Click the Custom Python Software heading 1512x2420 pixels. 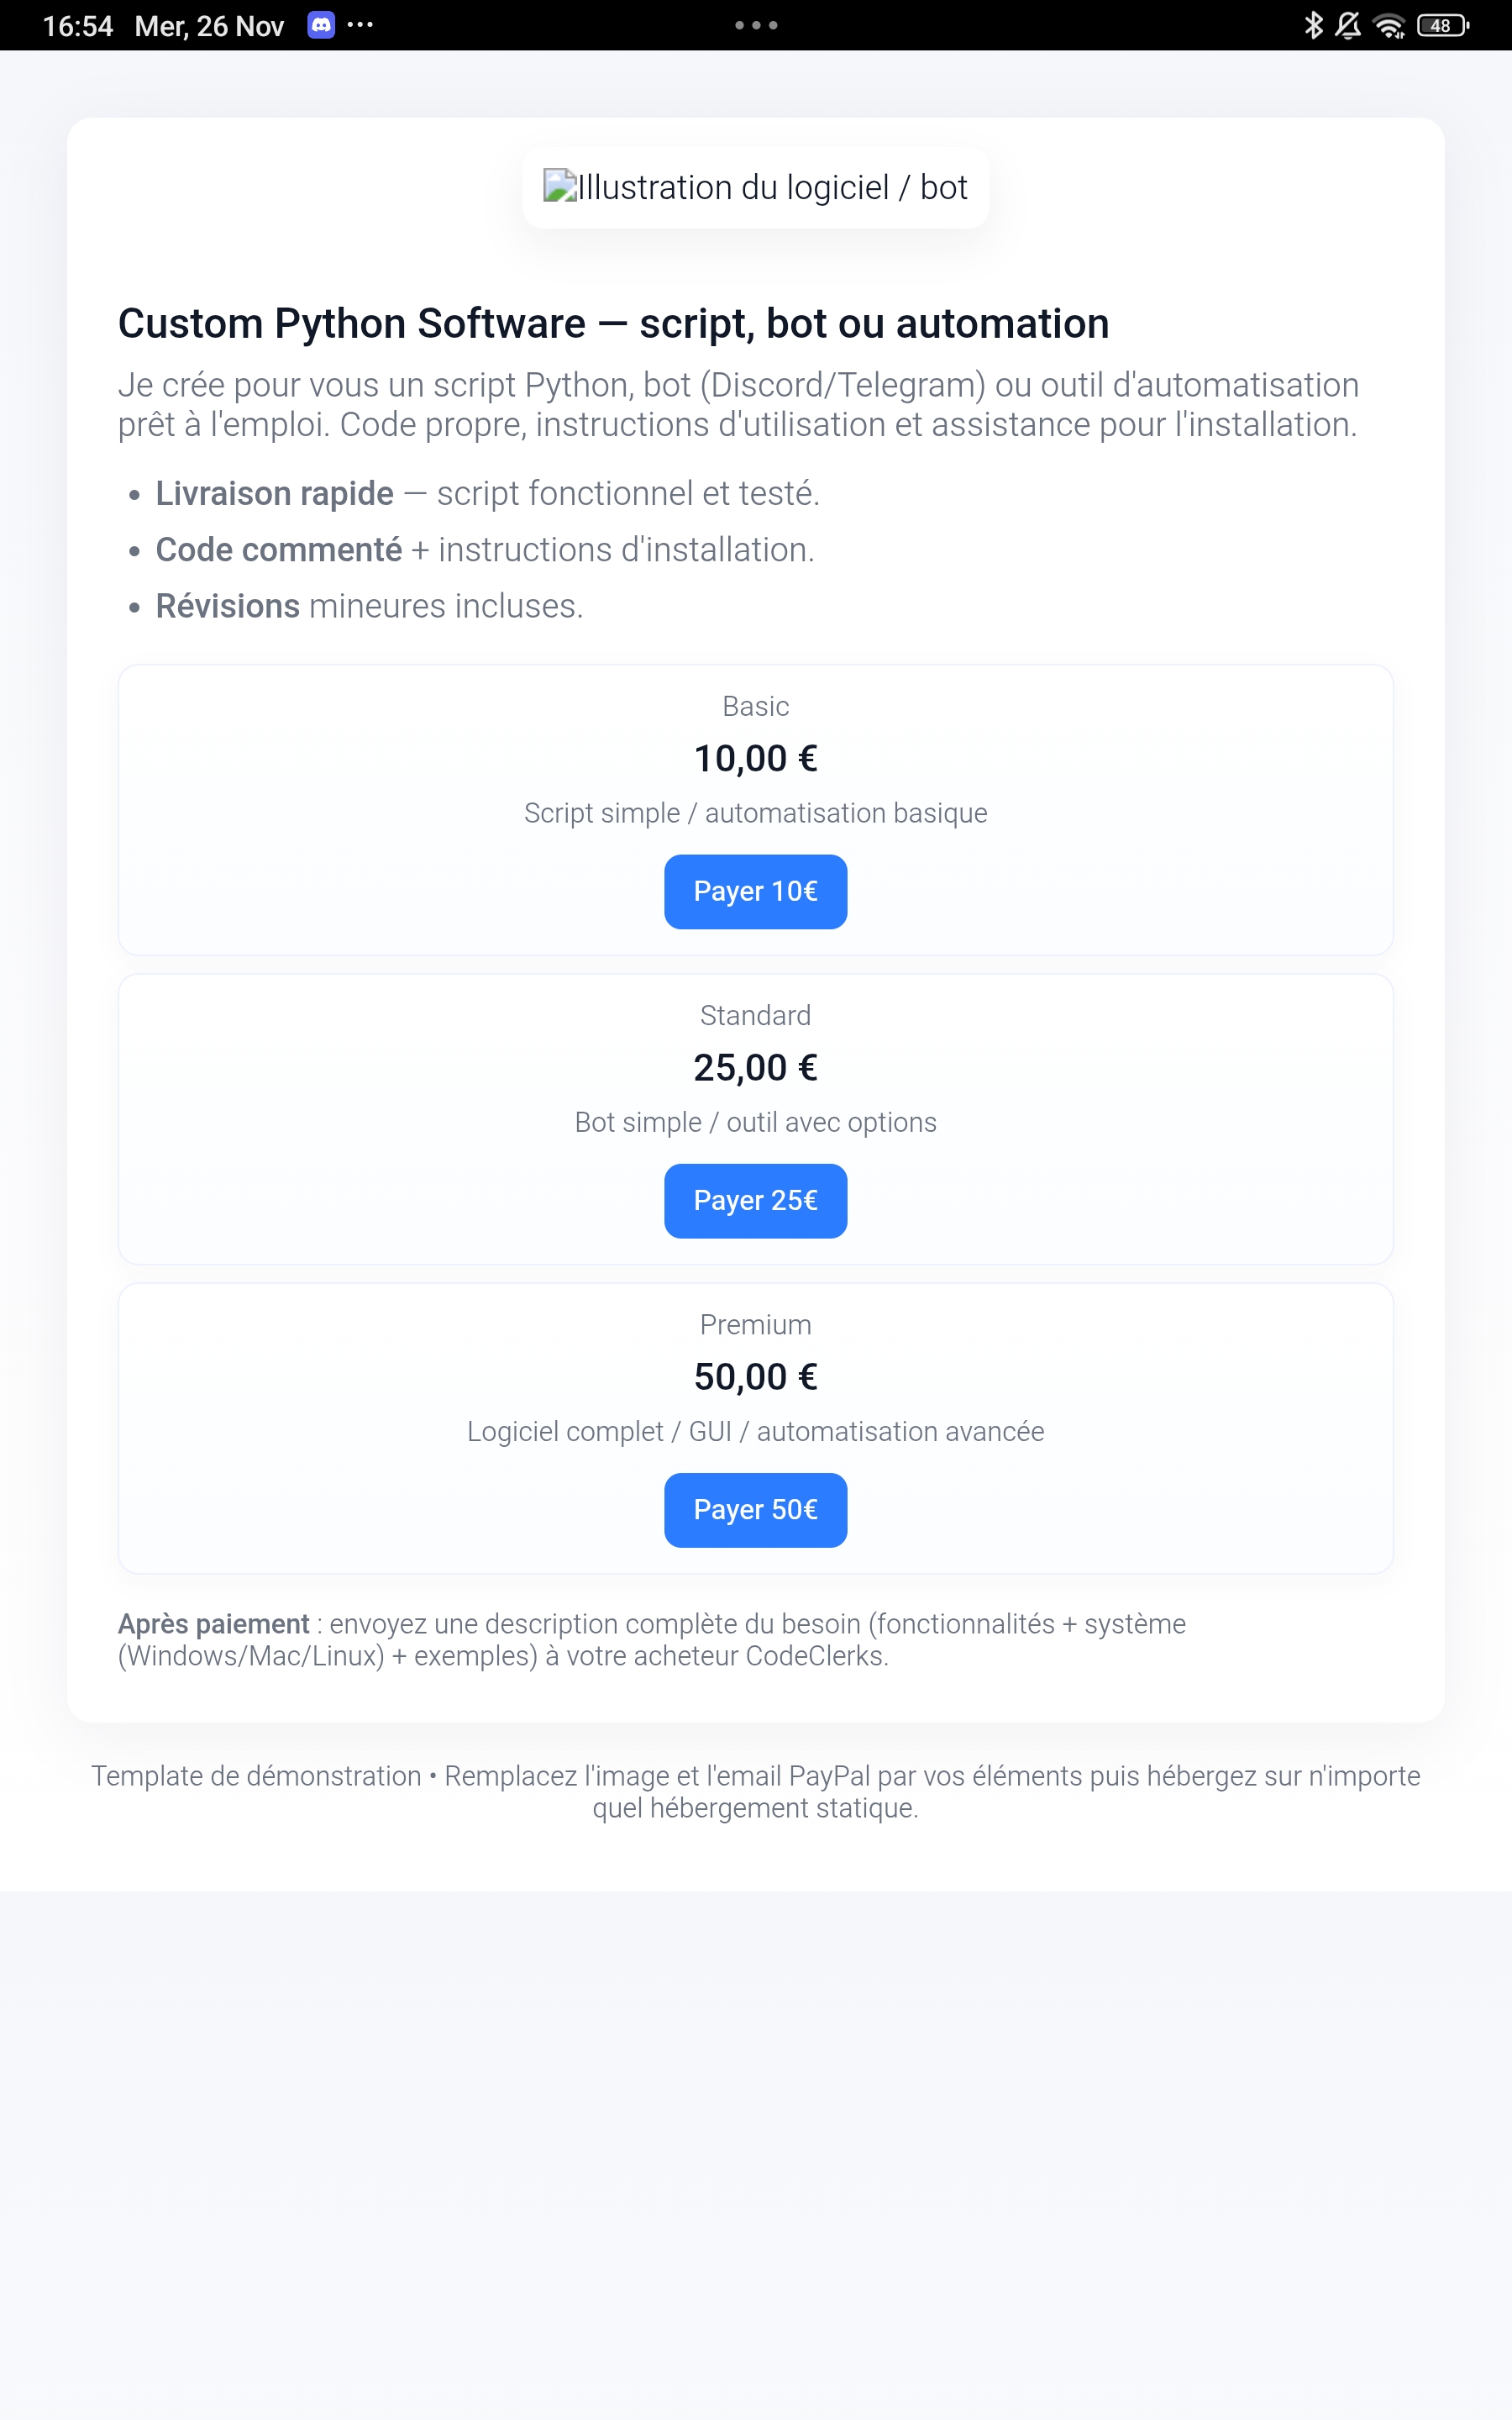(613, 322)
